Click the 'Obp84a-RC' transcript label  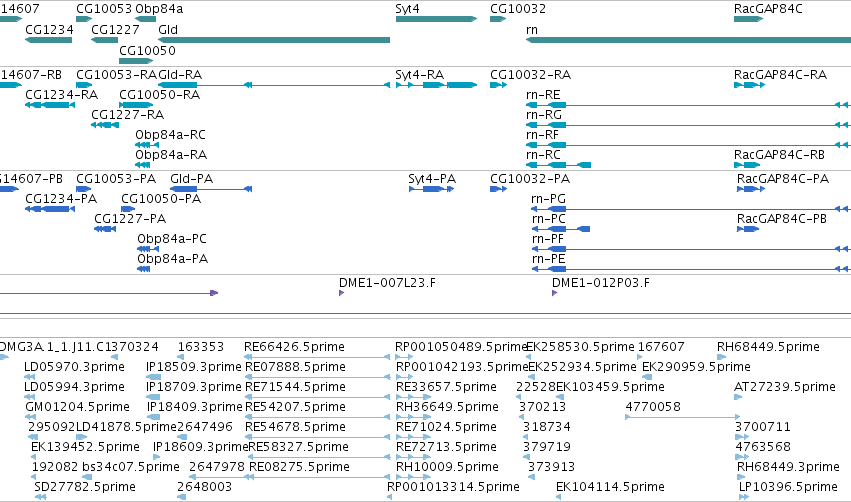click(170, 135)
